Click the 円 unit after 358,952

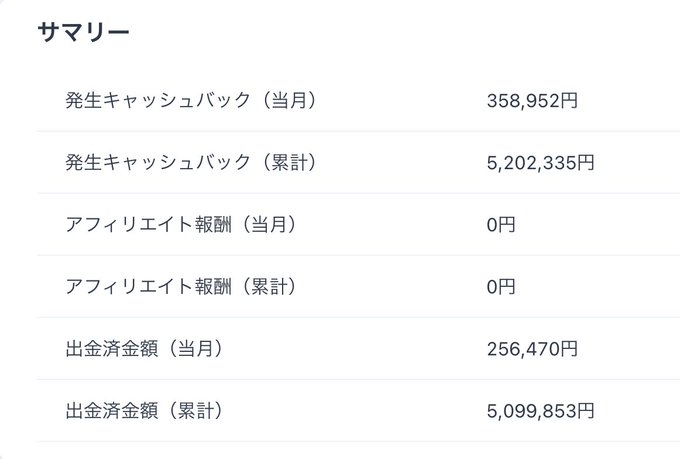(569, 100)
